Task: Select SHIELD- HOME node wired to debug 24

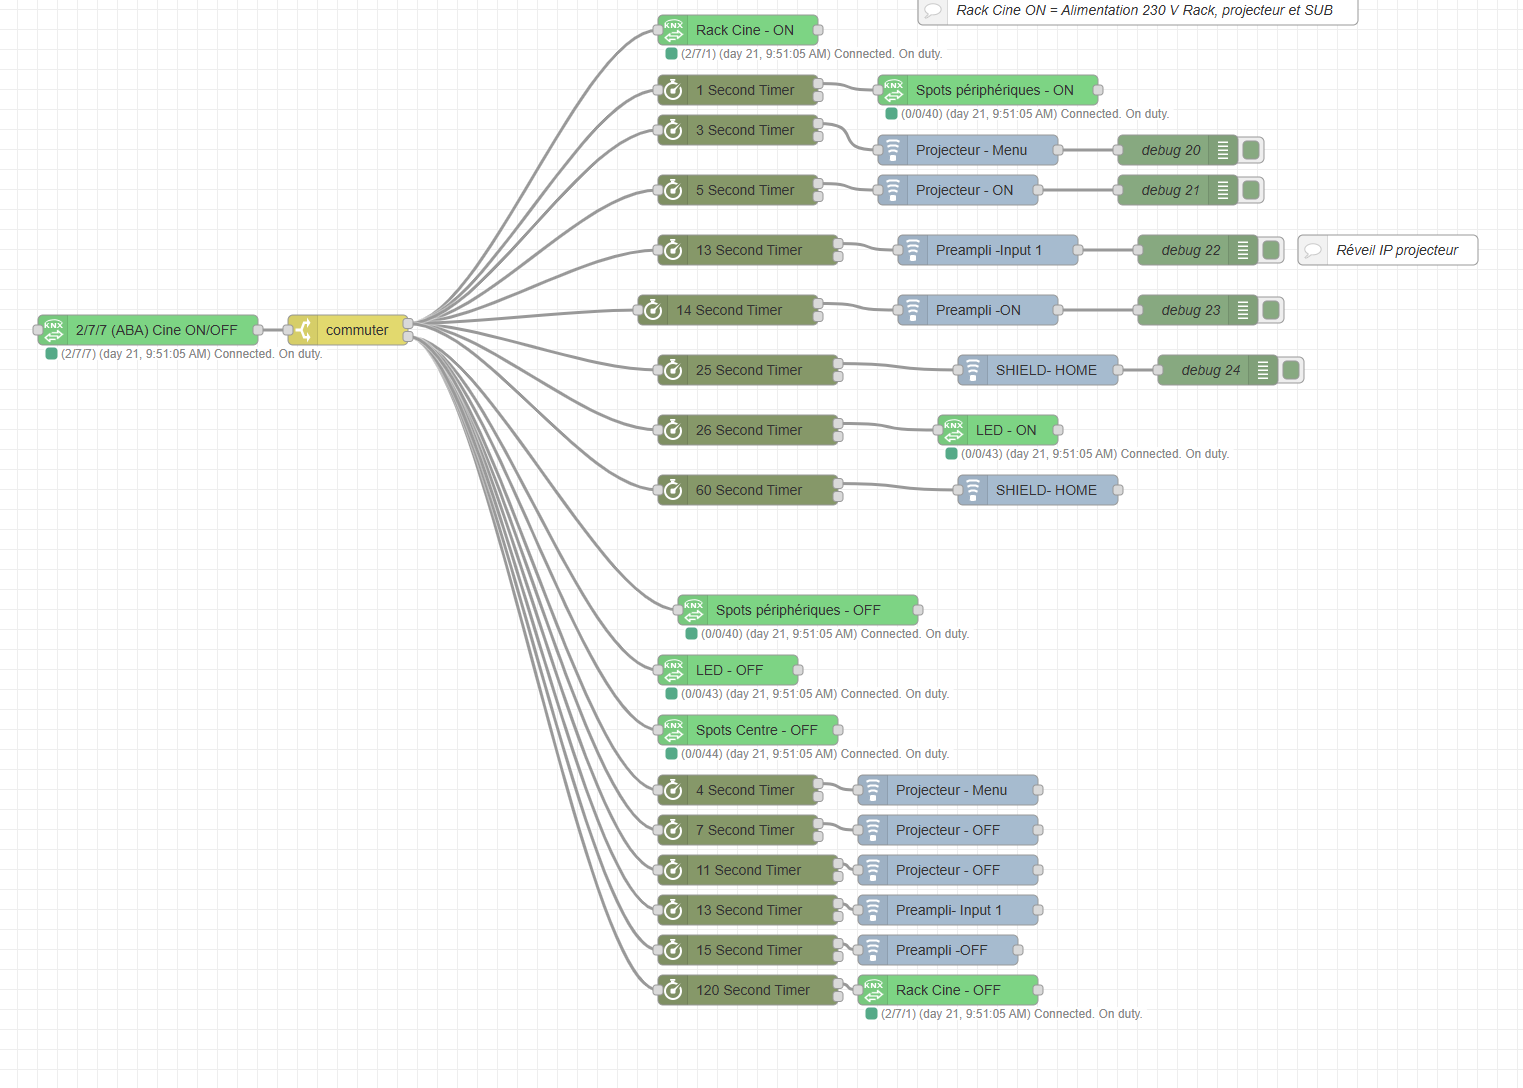Action: tap(1038, 370)
